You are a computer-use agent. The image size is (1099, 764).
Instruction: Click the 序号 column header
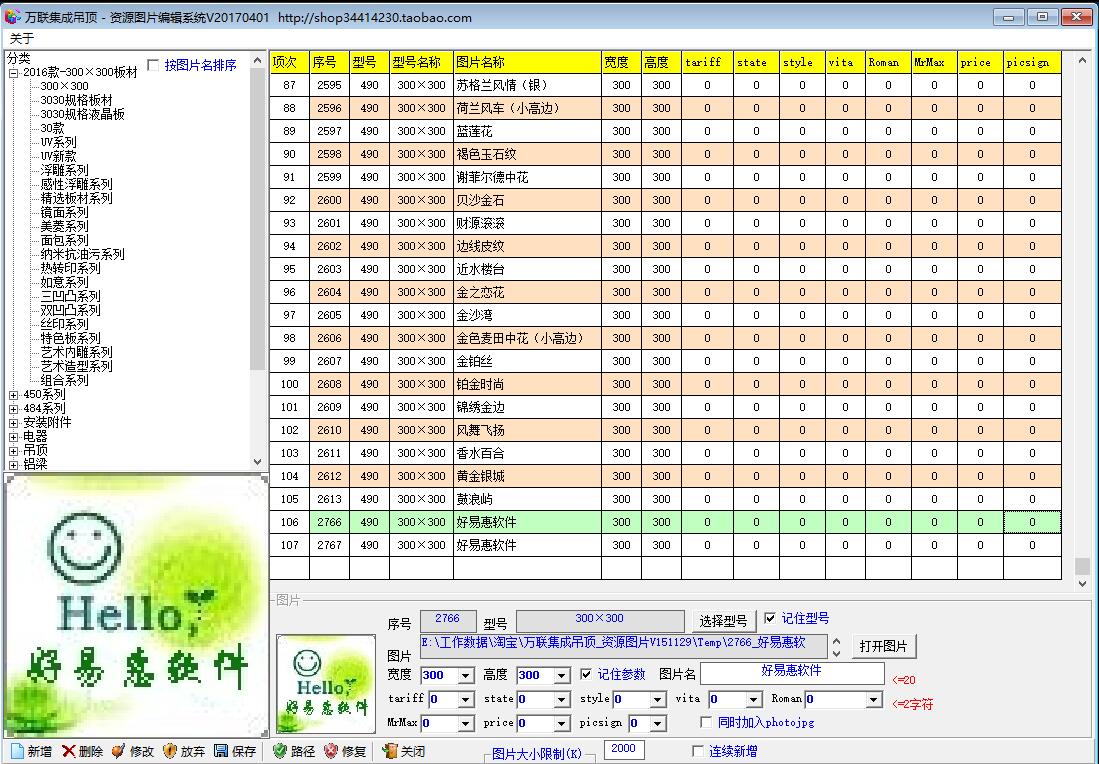coord(329,62)
